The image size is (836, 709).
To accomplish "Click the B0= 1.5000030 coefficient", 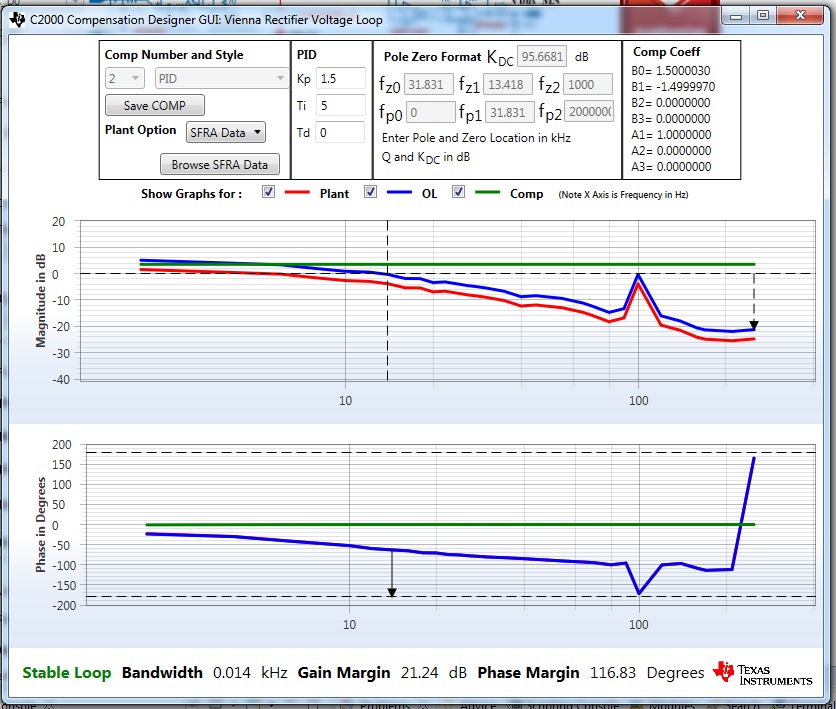I will click(671, 71).
